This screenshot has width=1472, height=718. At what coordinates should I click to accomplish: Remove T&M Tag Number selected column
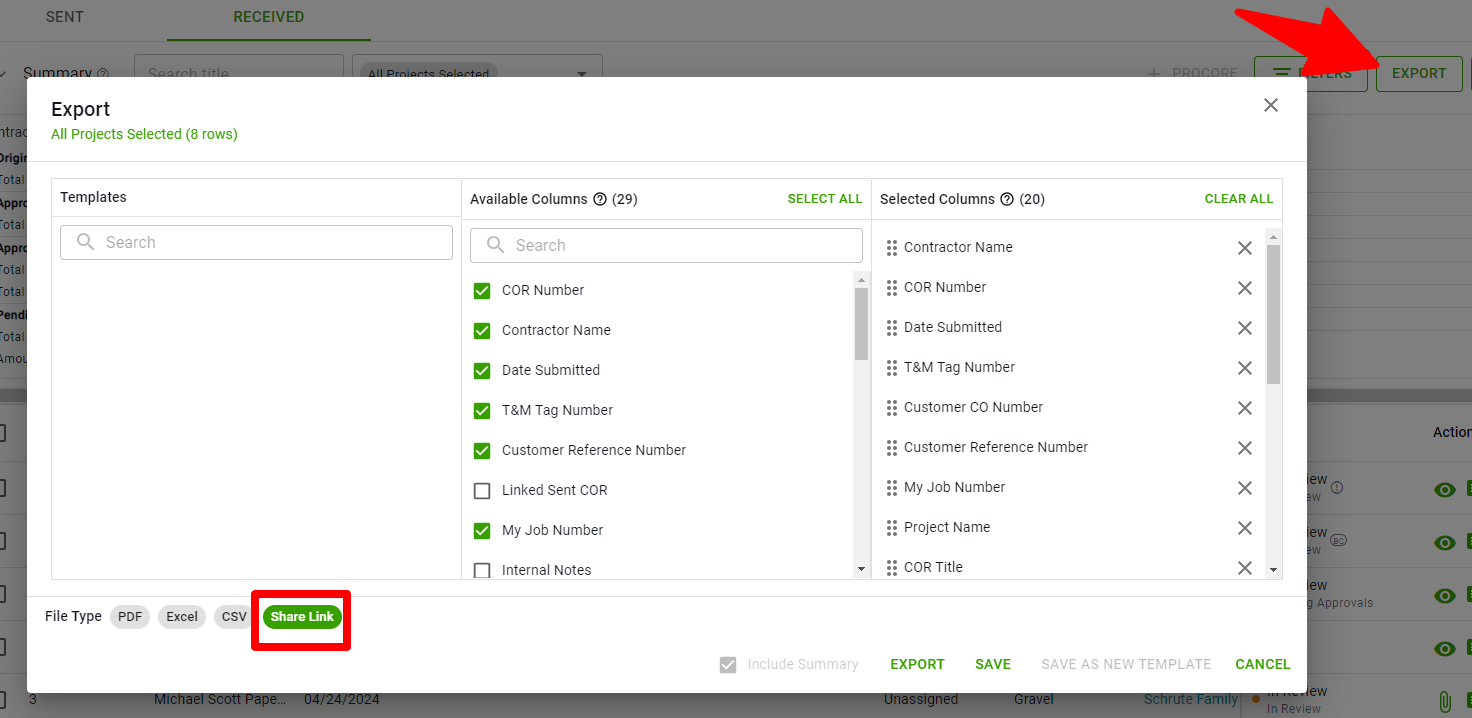1244,368
